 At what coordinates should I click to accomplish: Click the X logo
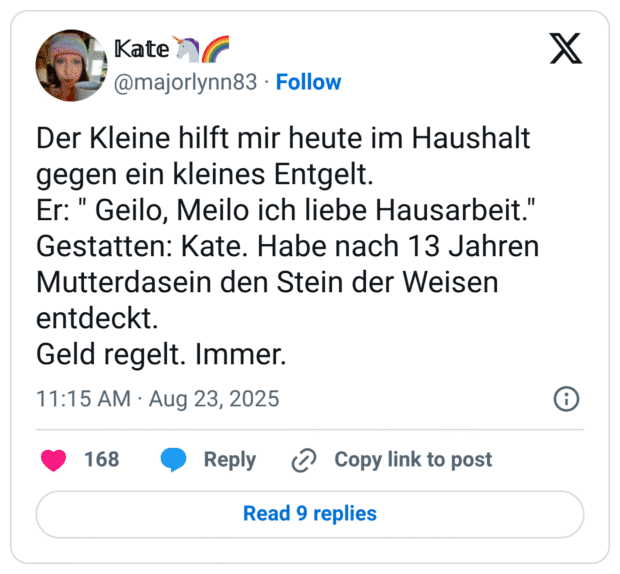pos(566,47)
